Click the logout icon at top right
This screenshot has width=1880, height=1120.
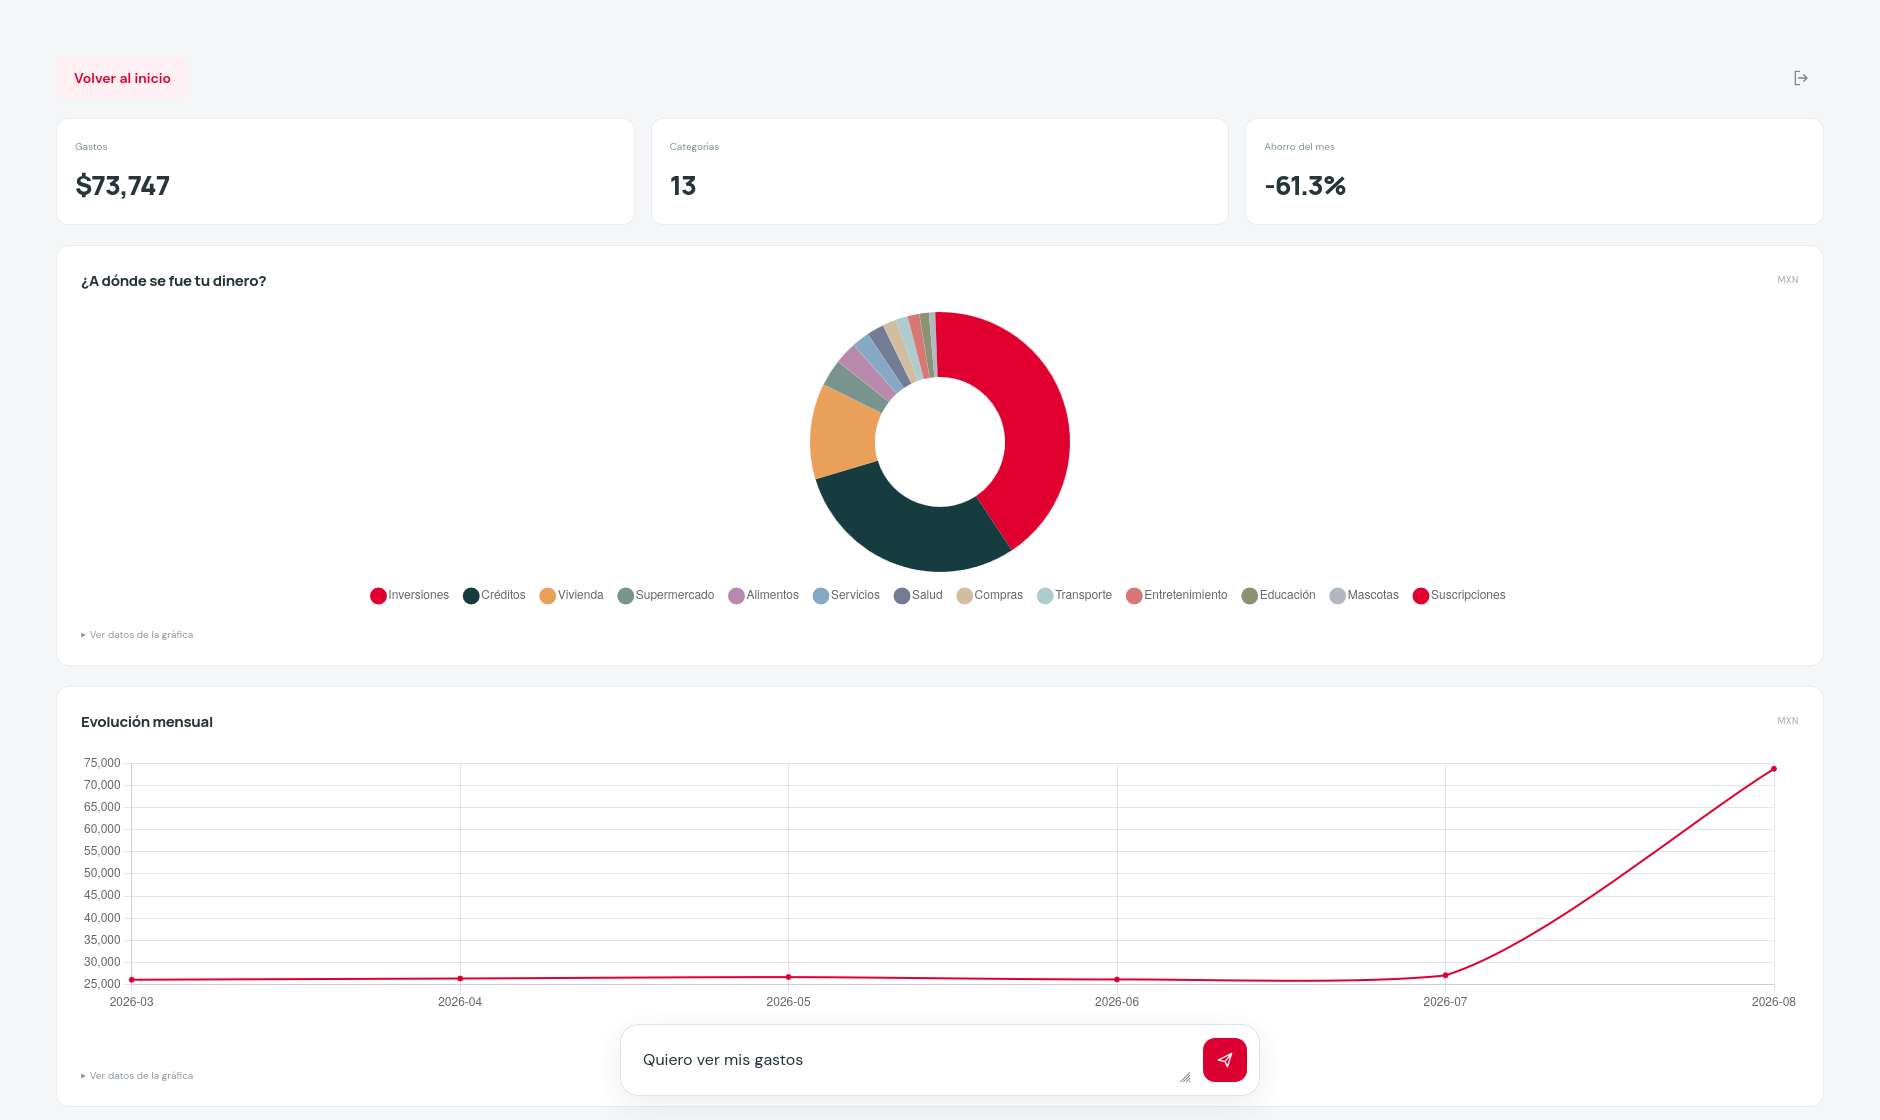coord(1800,78)
